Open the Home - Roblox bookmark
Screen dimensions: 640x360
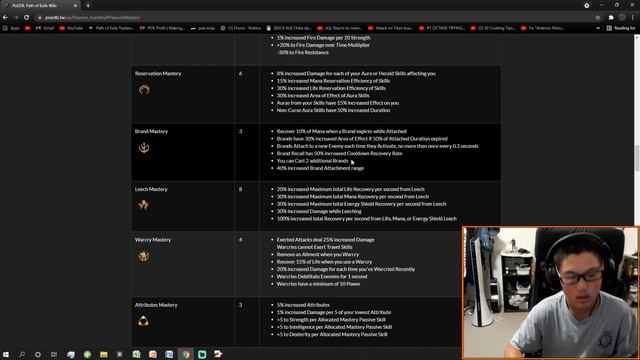tap(241, 28)
